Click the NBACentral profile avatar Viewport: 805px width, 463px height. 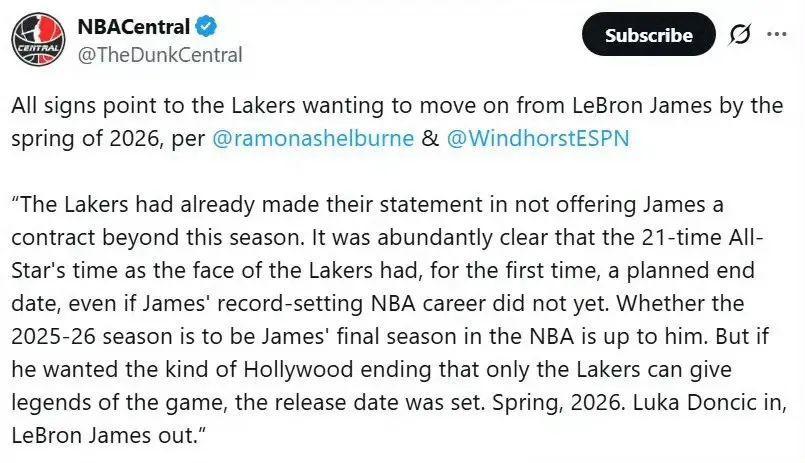(37, 41)
